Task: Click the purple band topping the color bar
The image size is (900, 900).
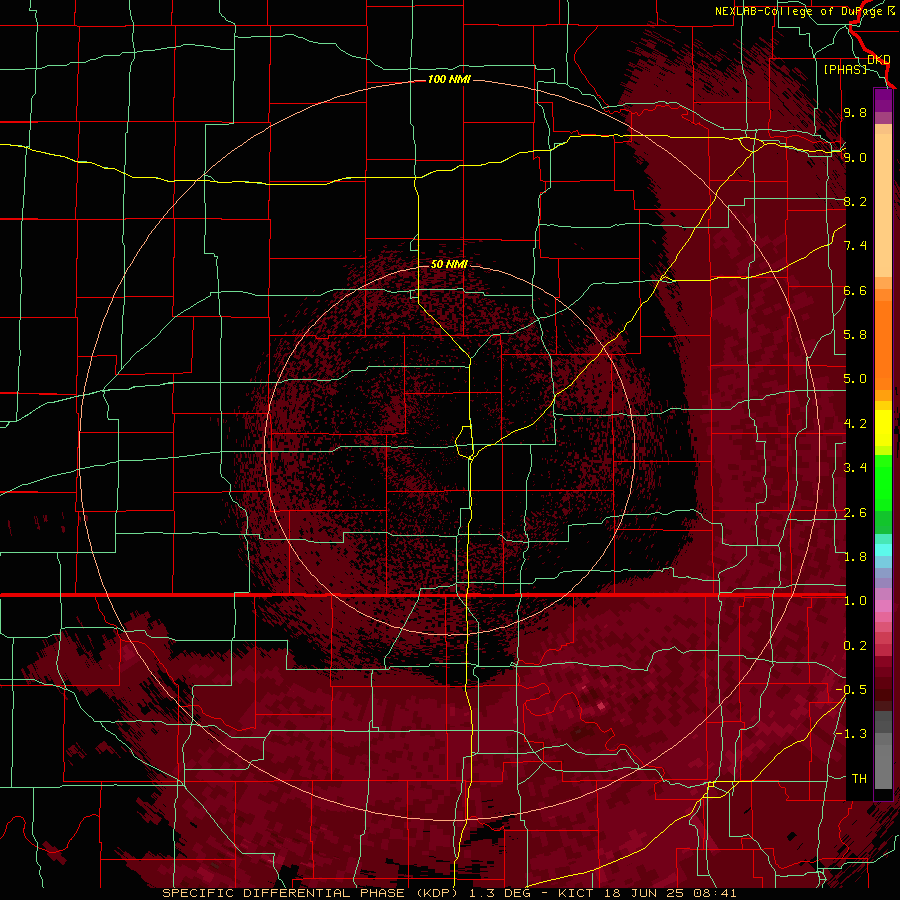Action: pos(883,100)
